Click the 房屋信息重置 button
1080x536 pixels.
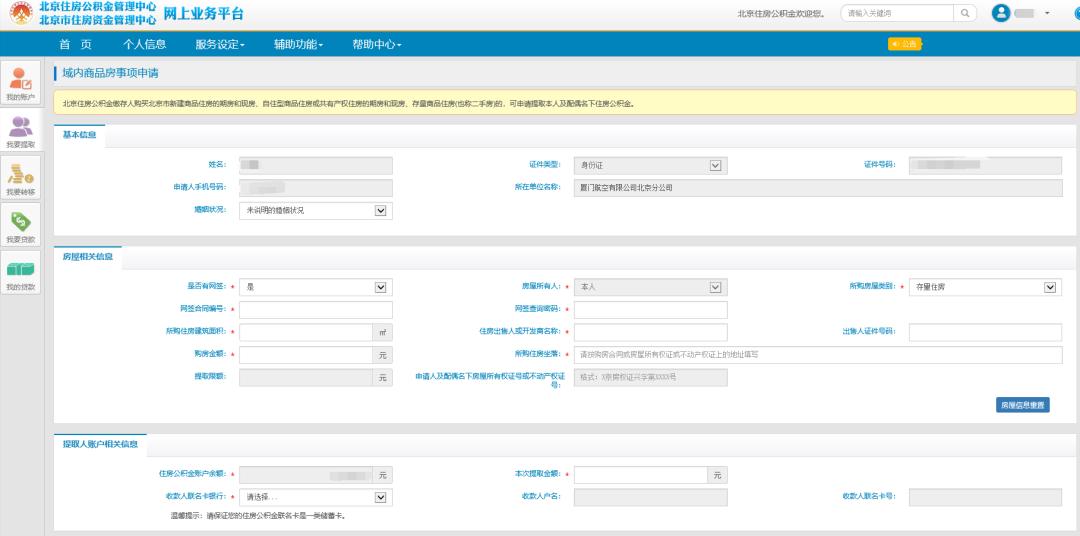[x=1022, y=405]
